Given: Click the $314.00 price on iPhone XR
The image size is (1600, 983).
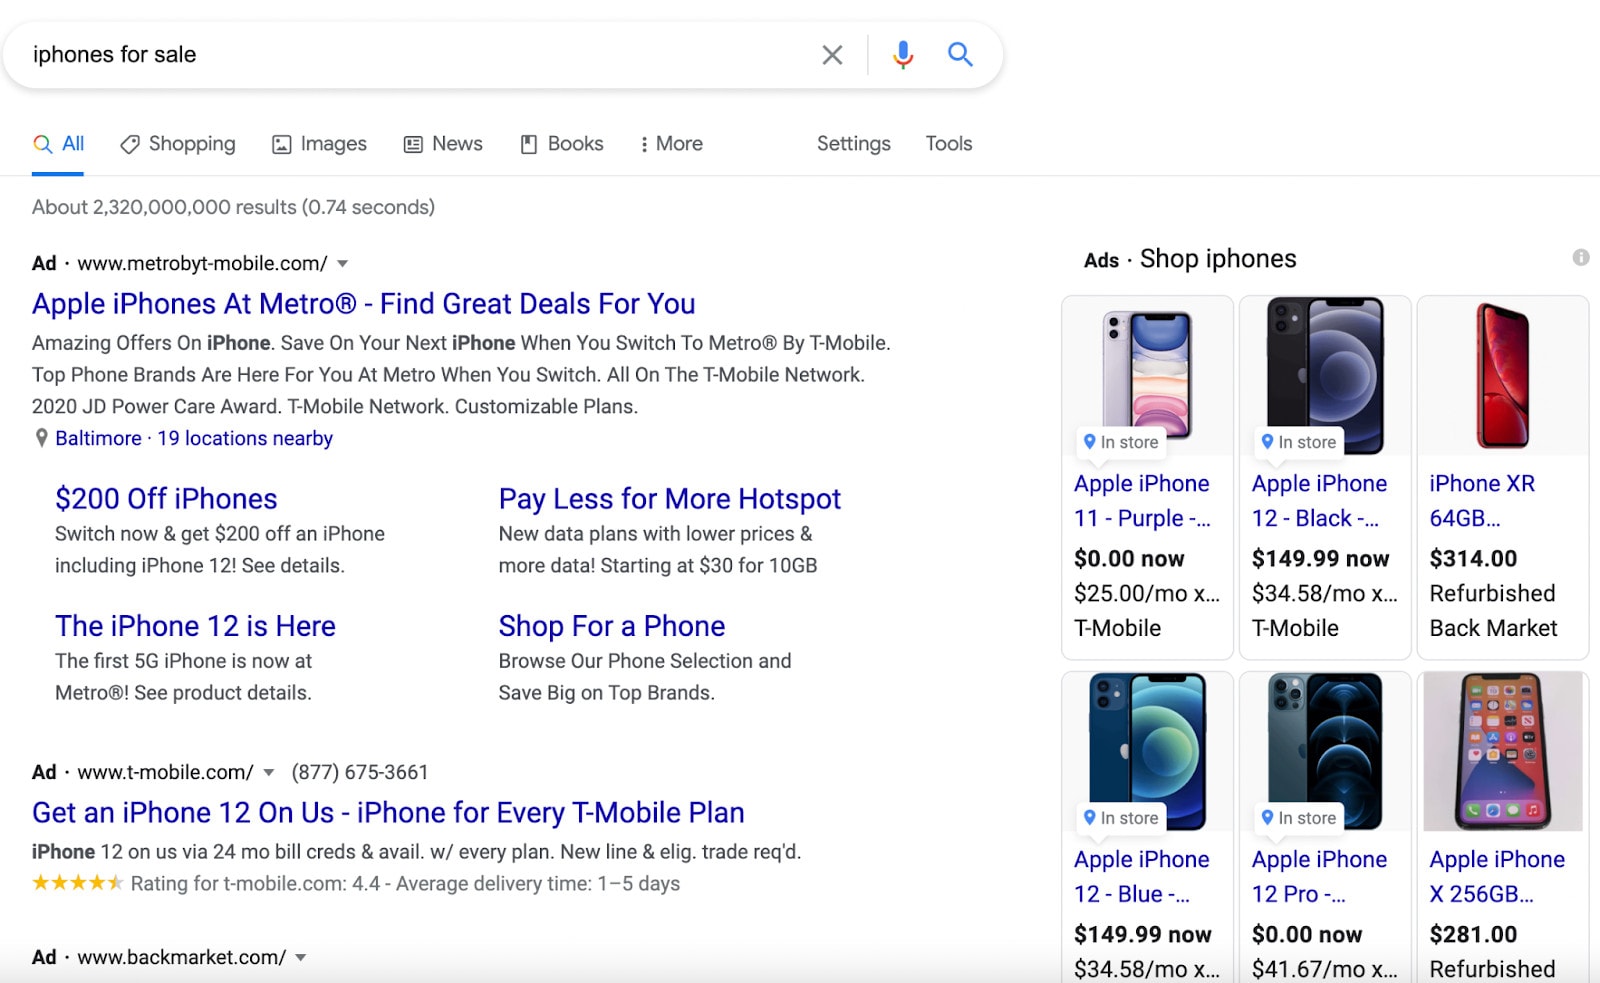Looking at the screenshot, I should tap(1473, 559).
